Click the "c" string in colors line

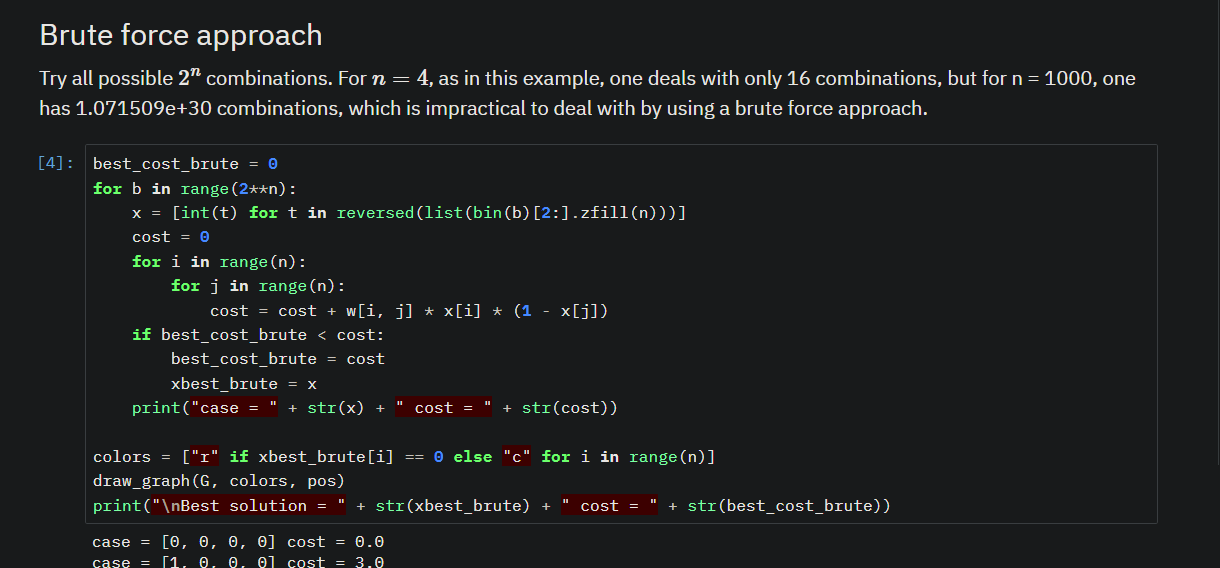click(x=517, y=457)
